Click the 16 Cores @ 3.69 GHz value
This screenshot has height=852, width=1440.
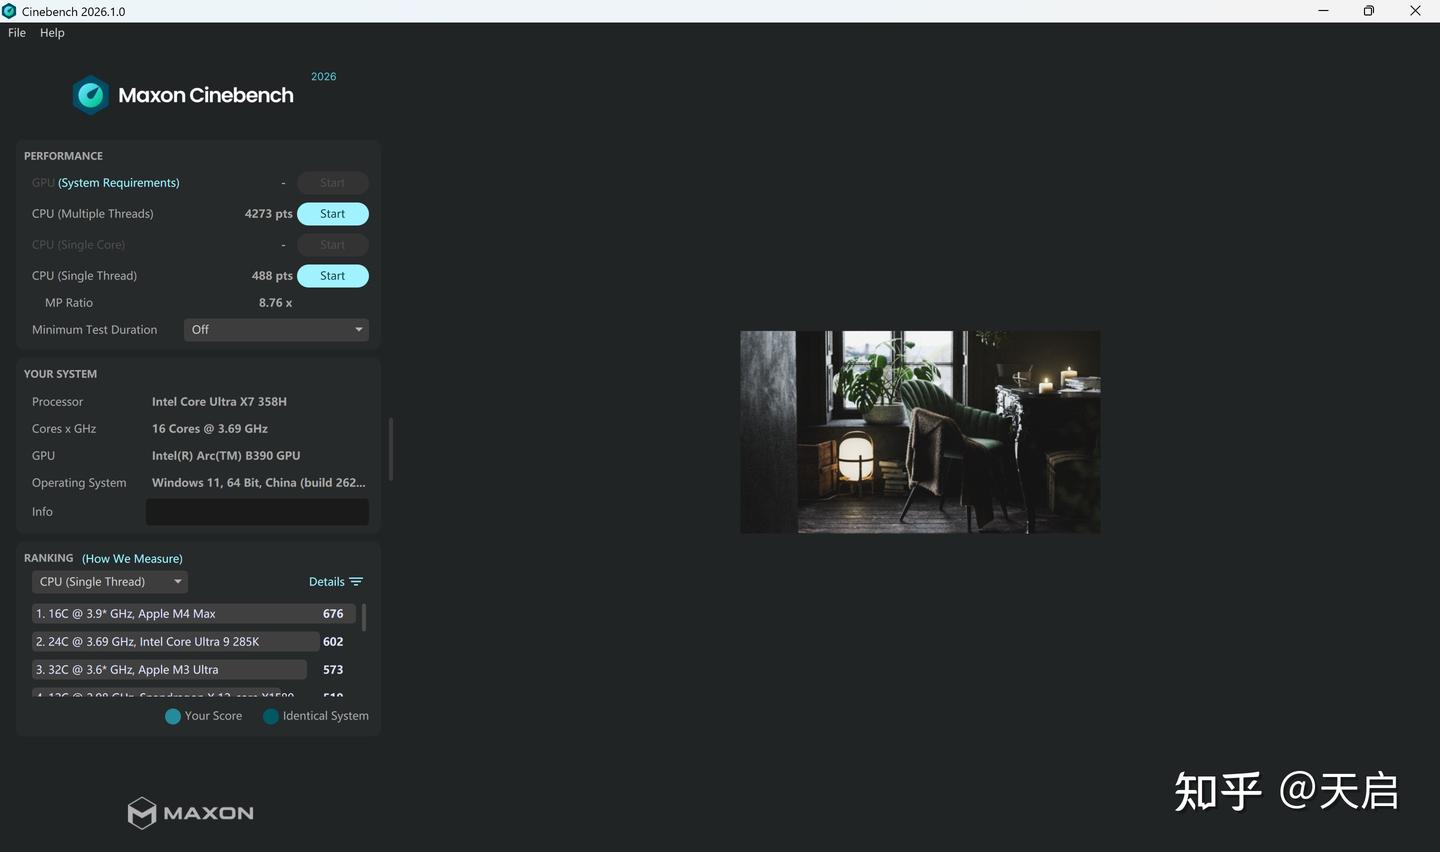[210, 429]
